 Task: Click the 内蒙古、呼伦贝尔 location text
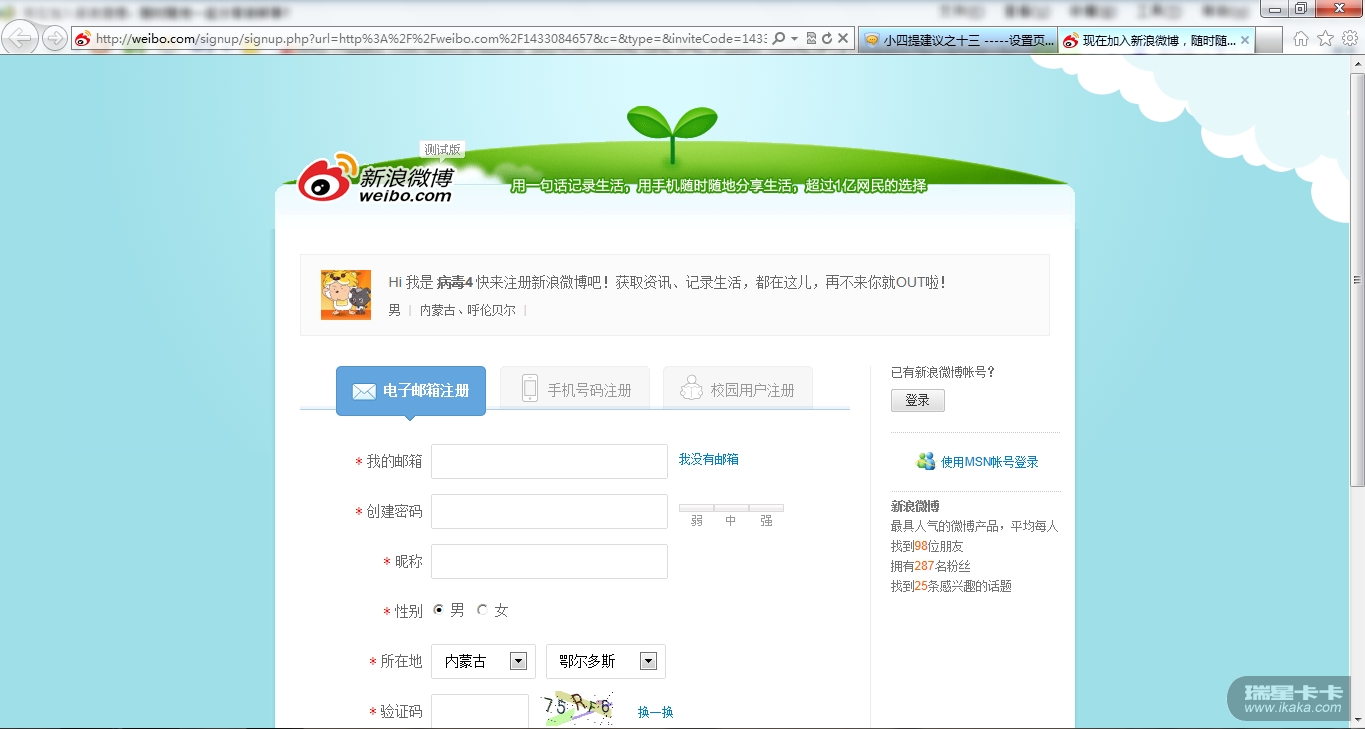468,310
